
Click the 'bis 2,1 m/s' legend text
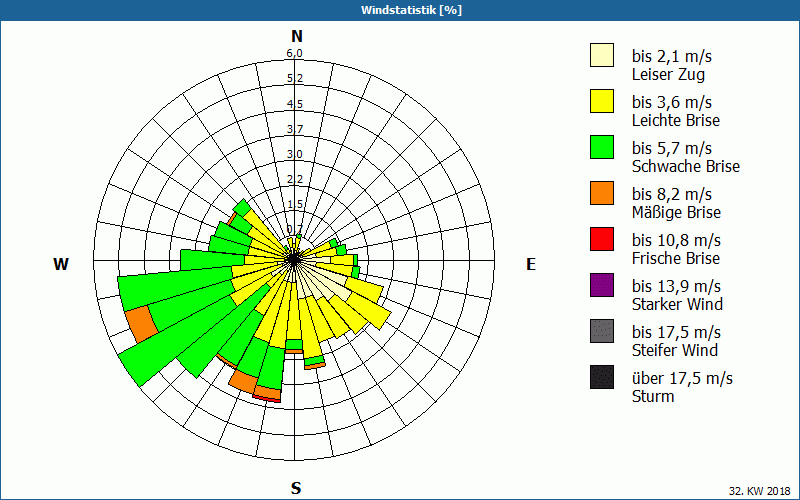pyautogui.click(x=671, y=56)
